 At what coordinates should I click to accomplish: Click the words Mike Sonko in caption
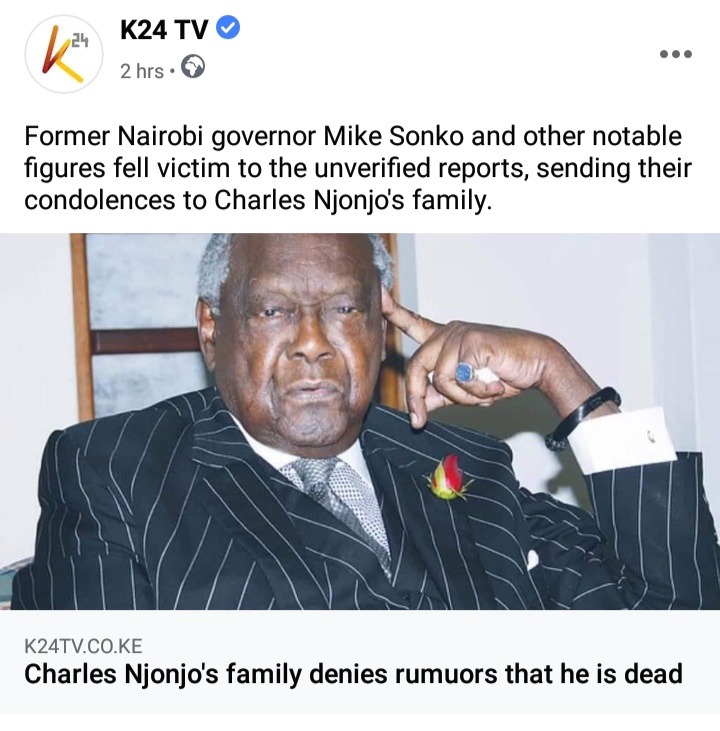coord(394,136)
